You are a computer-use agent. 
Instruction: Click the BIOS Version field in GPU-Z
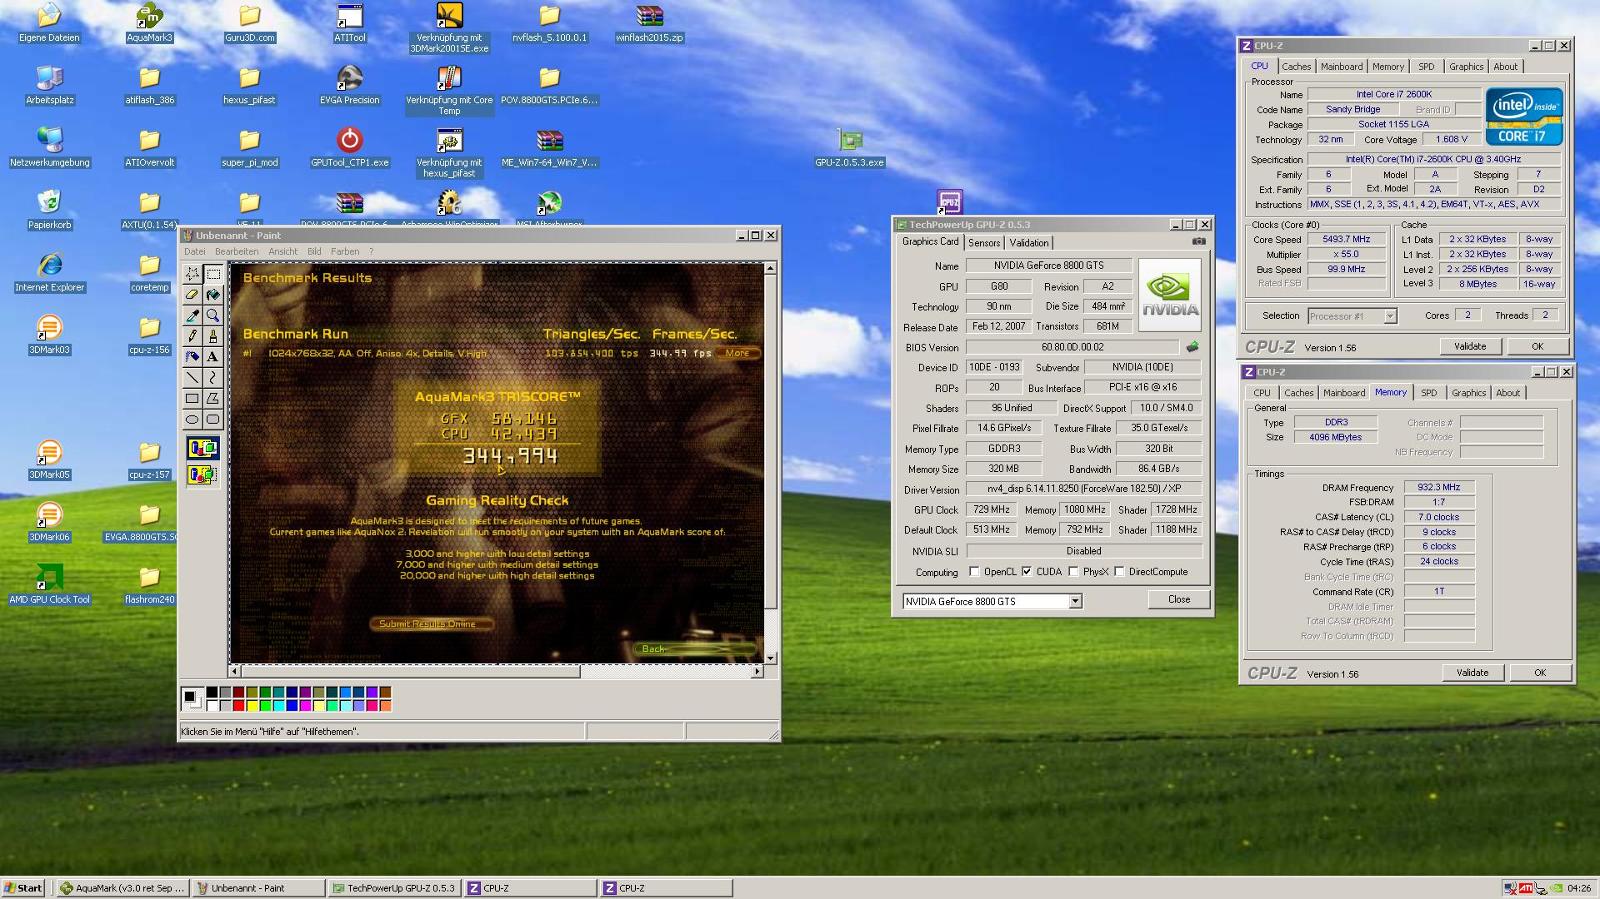click(1072, 348)
